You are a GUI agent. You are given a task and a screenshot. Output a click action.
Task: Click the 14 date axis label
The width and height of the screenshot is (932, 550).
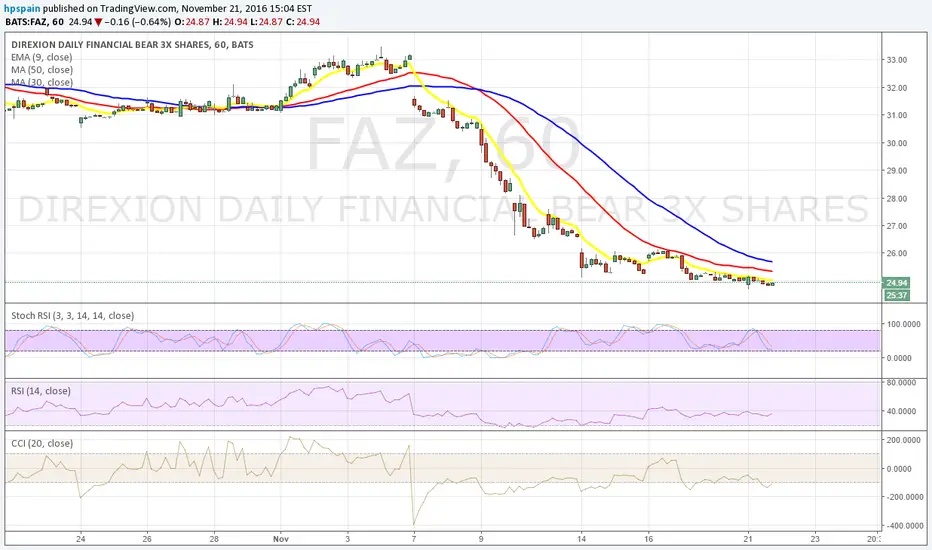coord(581,539)
